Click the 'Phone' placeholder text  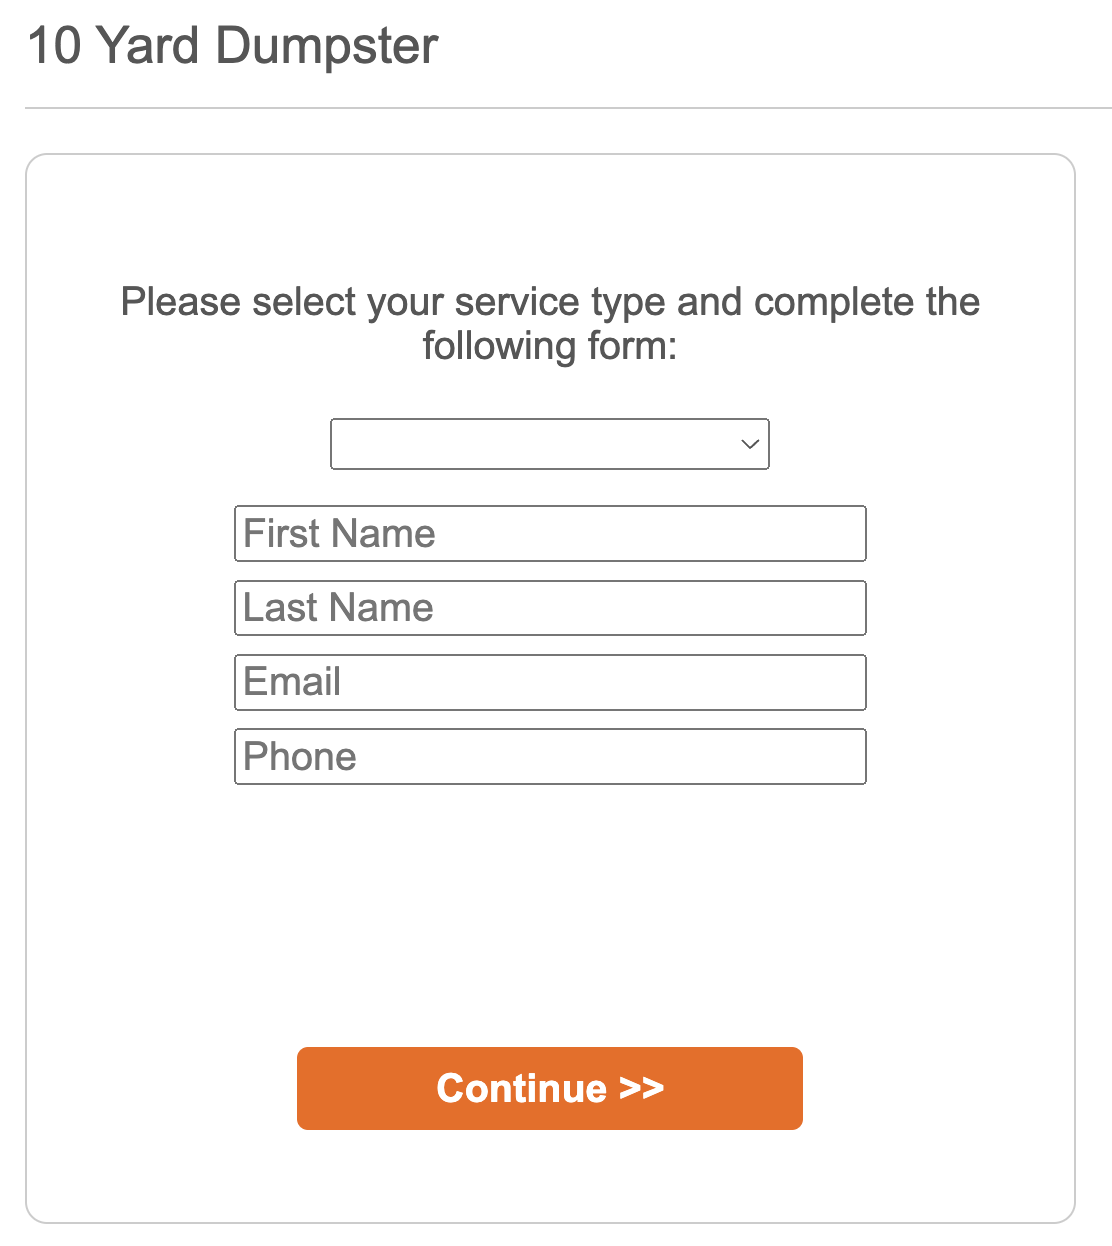pos(300,757)
